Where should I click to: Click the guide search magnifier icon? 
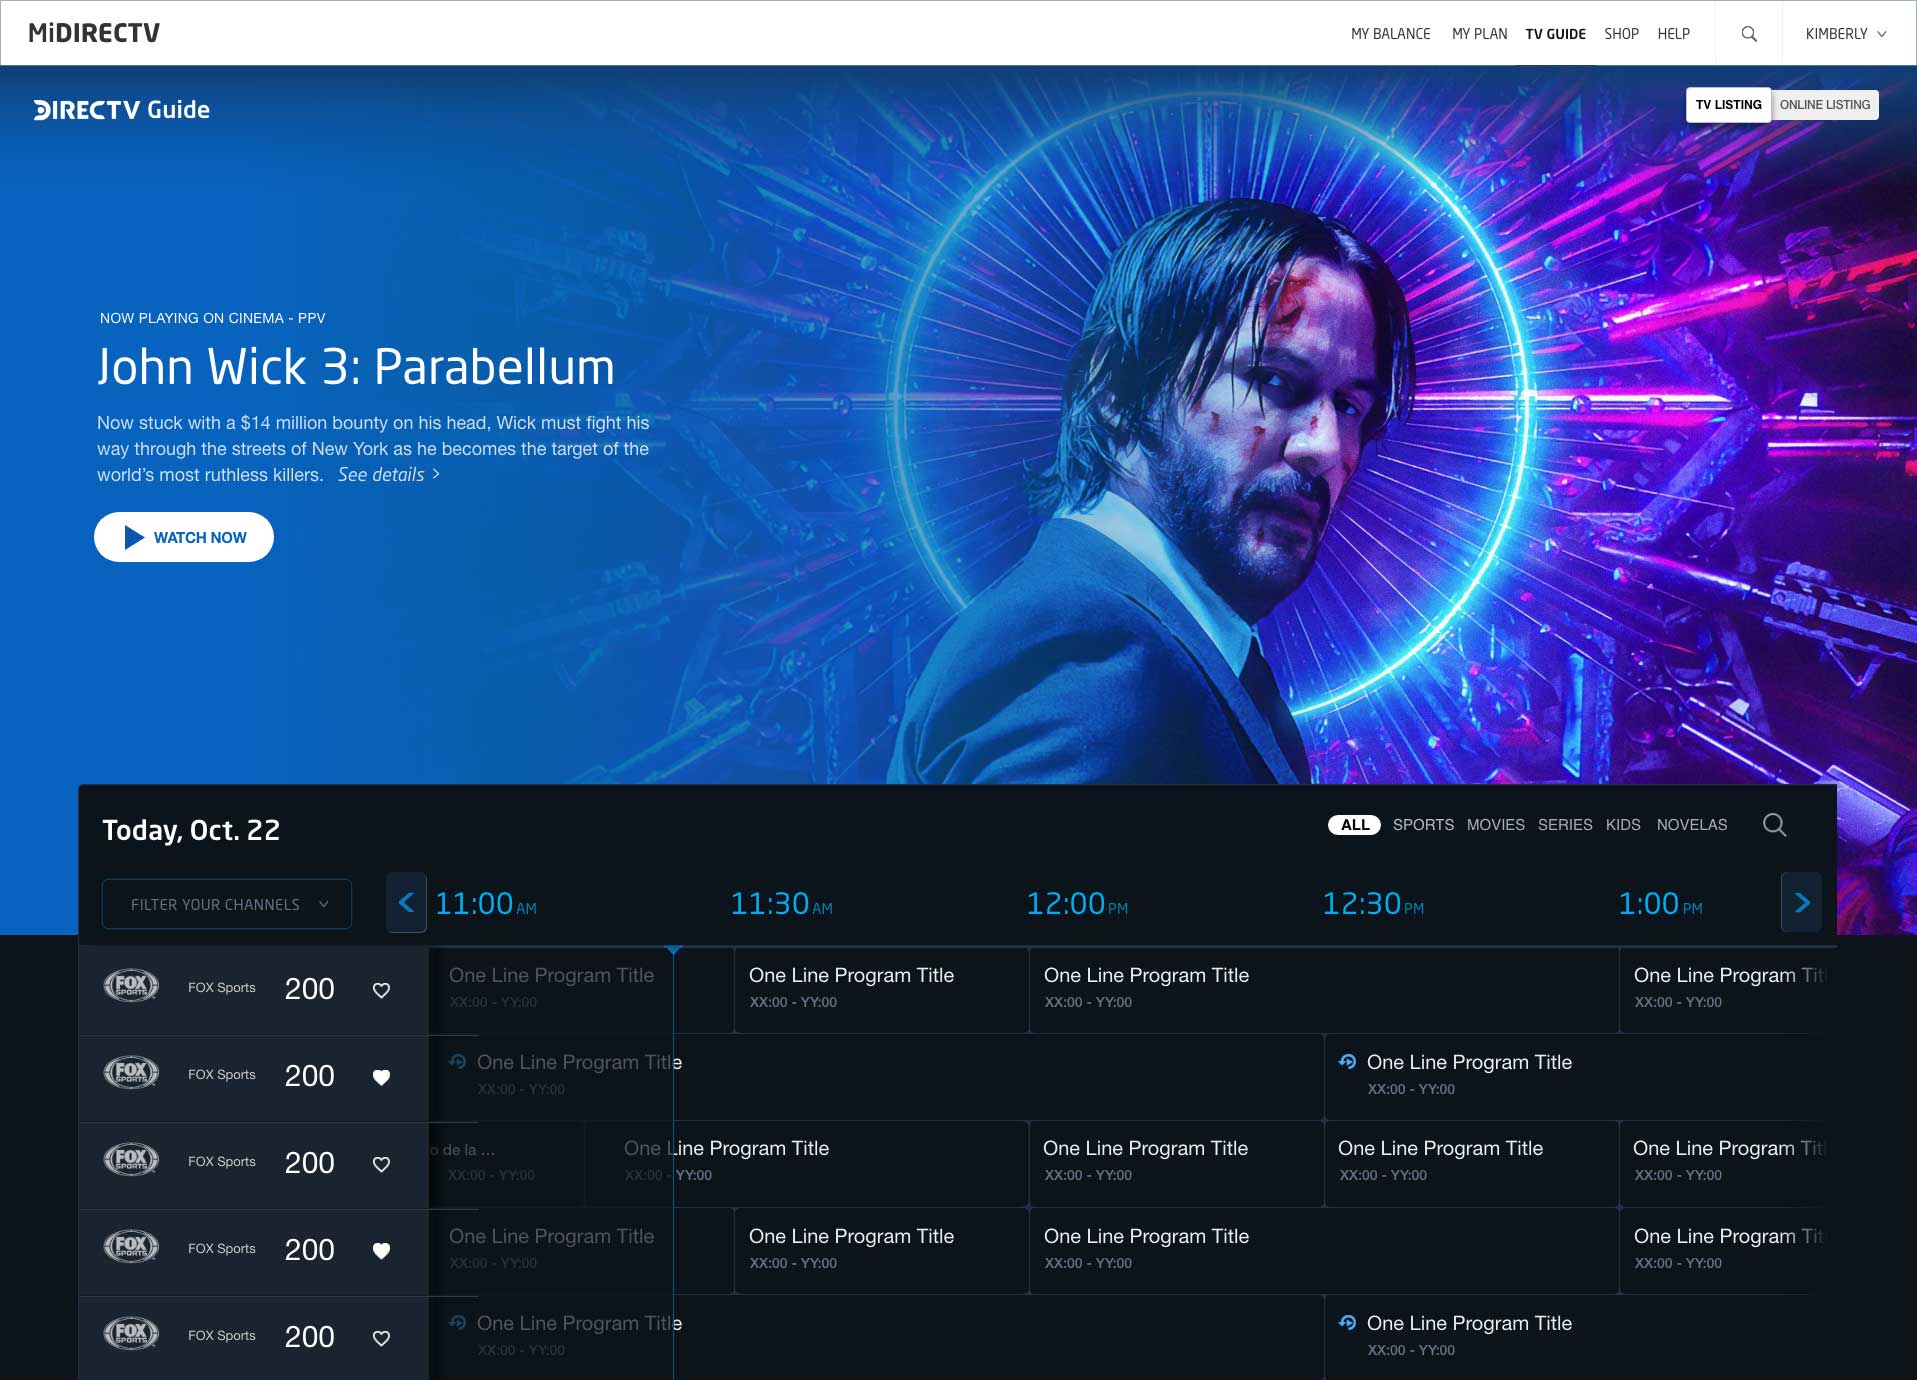click(1774, 825)
